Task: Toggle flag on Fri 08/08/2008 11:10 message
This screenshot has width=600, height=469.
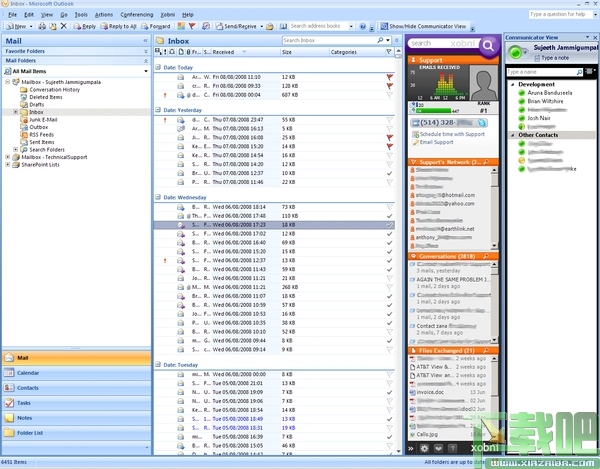Action: pos(390,77)
